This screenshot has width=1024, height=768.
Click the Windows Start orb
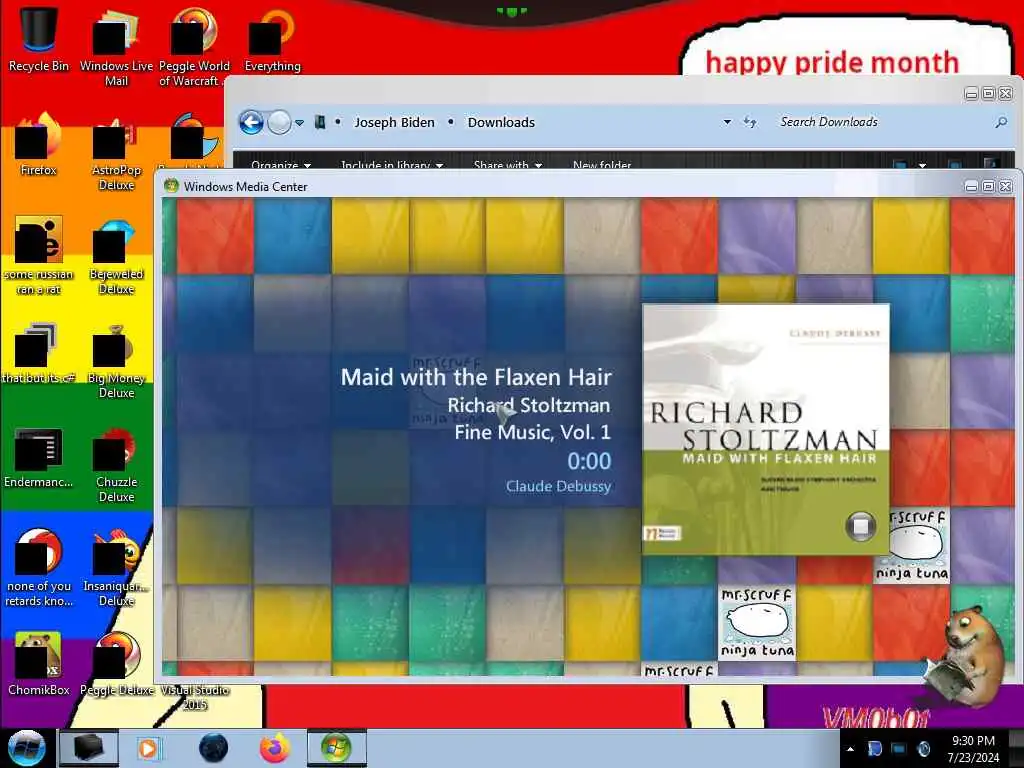(x=25, y=748)
